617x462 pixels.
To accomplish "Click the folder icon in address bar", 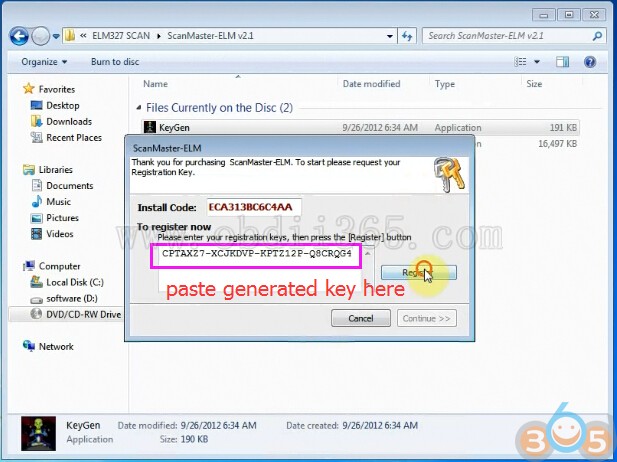I will coord(70,36).
